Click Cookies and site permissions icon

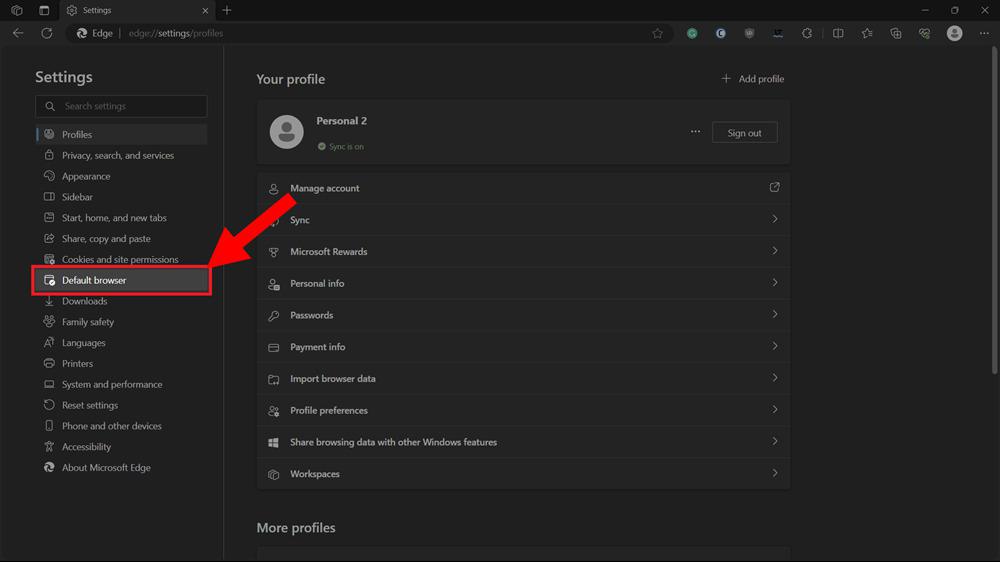point(49,260)
